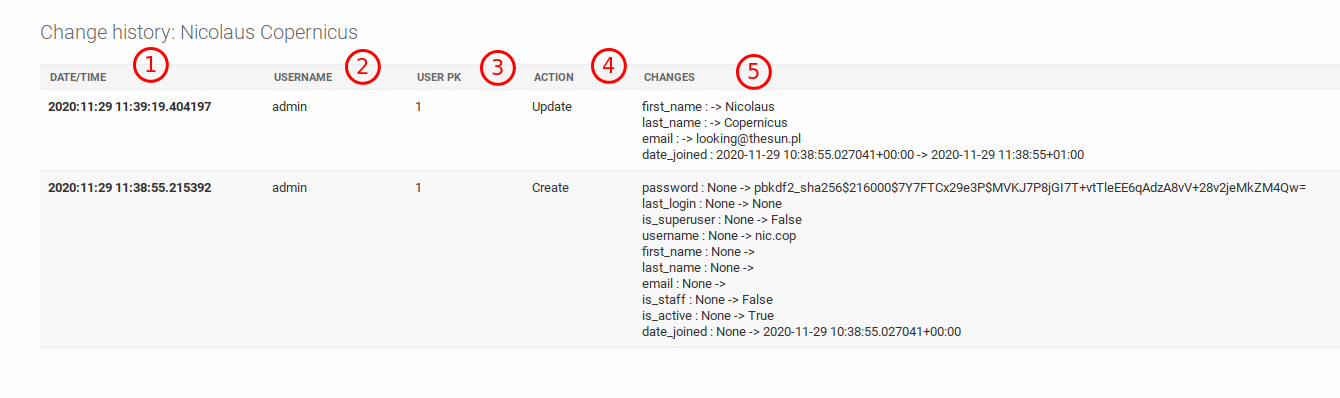Screen dimensions: 1340x398
Task: Click date_joined change in Update row
Action: [863, 154]
